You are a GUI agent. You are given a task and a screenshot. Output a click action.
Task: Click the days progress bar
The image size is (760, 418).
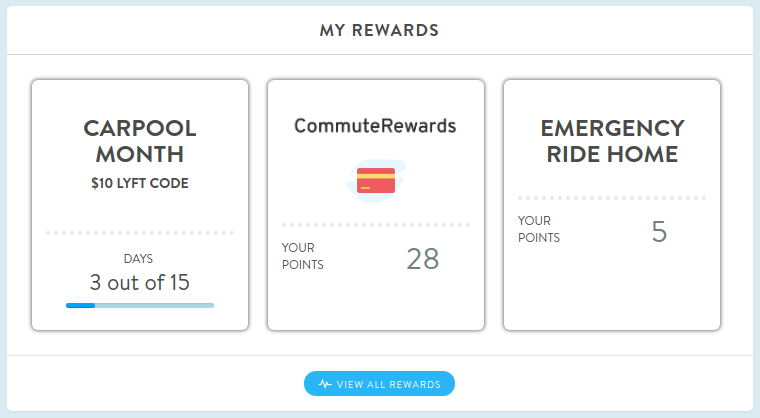pyautogui.click(x=140, y=305)
